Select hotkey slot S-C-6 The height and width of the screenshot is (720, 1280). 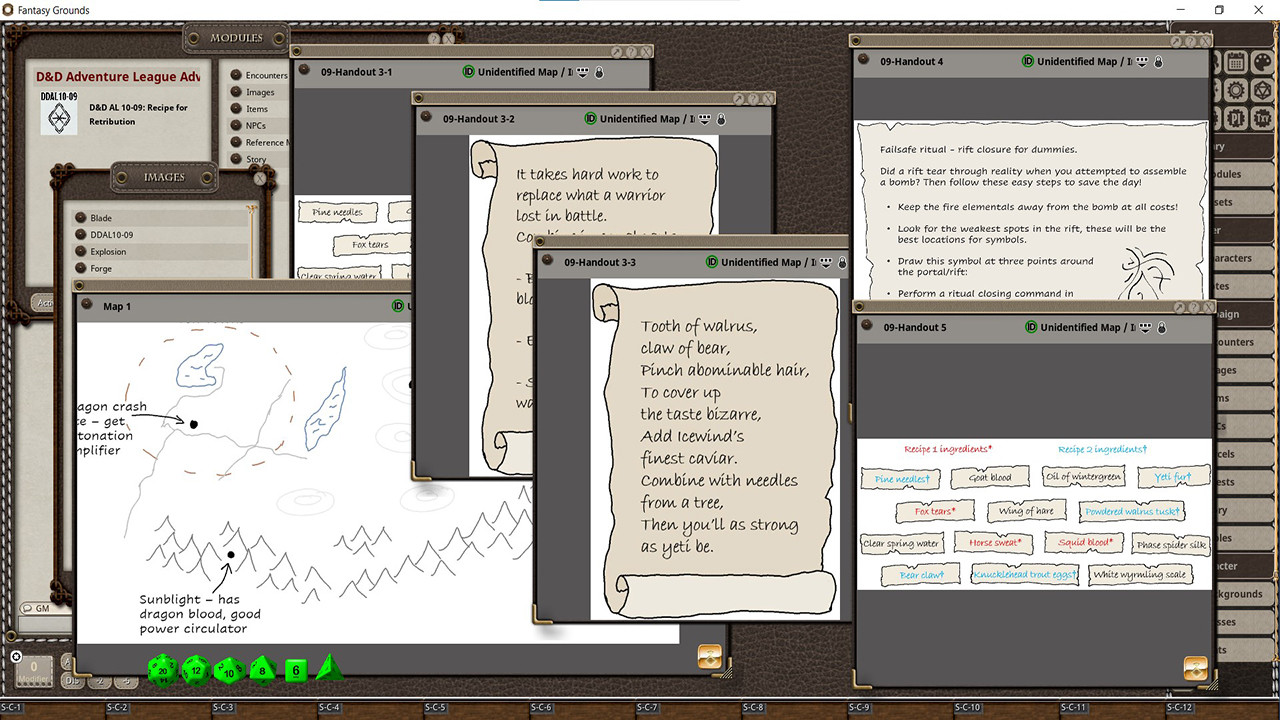coord(540,707)
